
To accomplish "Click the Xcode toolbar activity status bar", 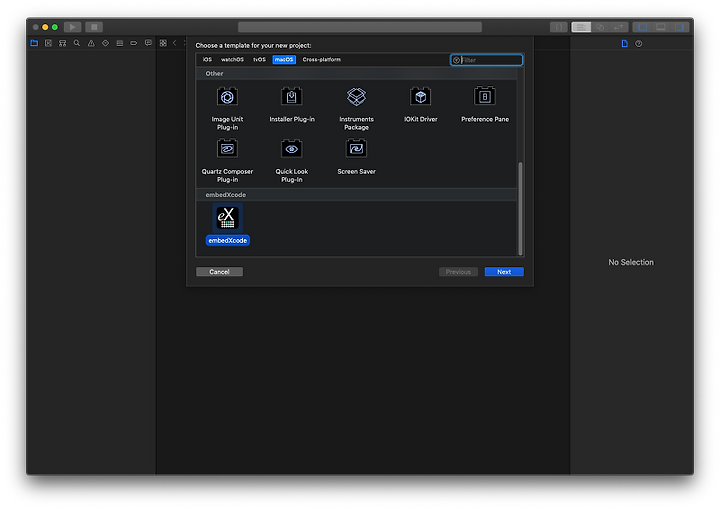I will [x=360, y=27].
